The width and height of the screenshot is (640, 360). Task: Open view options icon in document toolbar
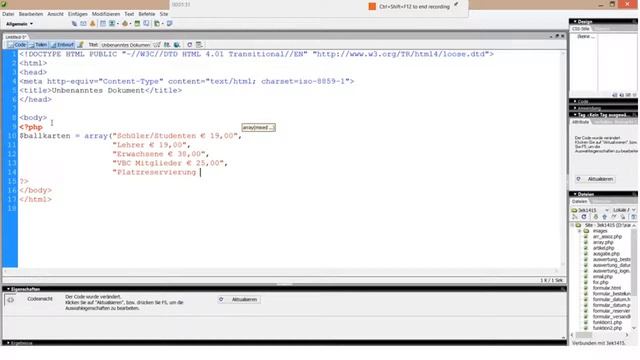pos(199,45)
